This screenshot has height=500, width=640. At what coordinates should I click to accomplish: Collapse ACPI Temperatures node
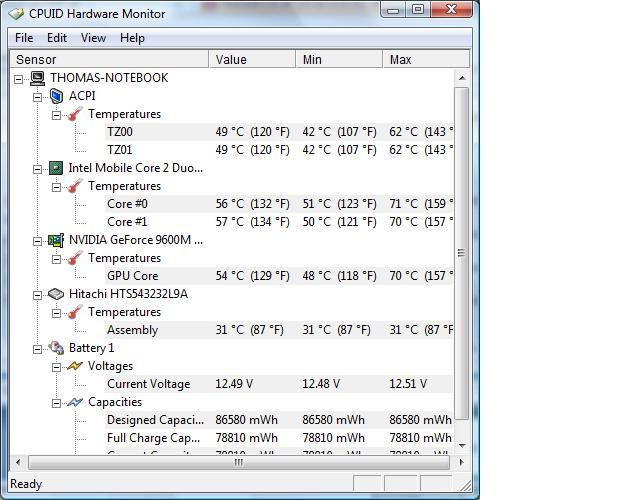coord(56,115)
